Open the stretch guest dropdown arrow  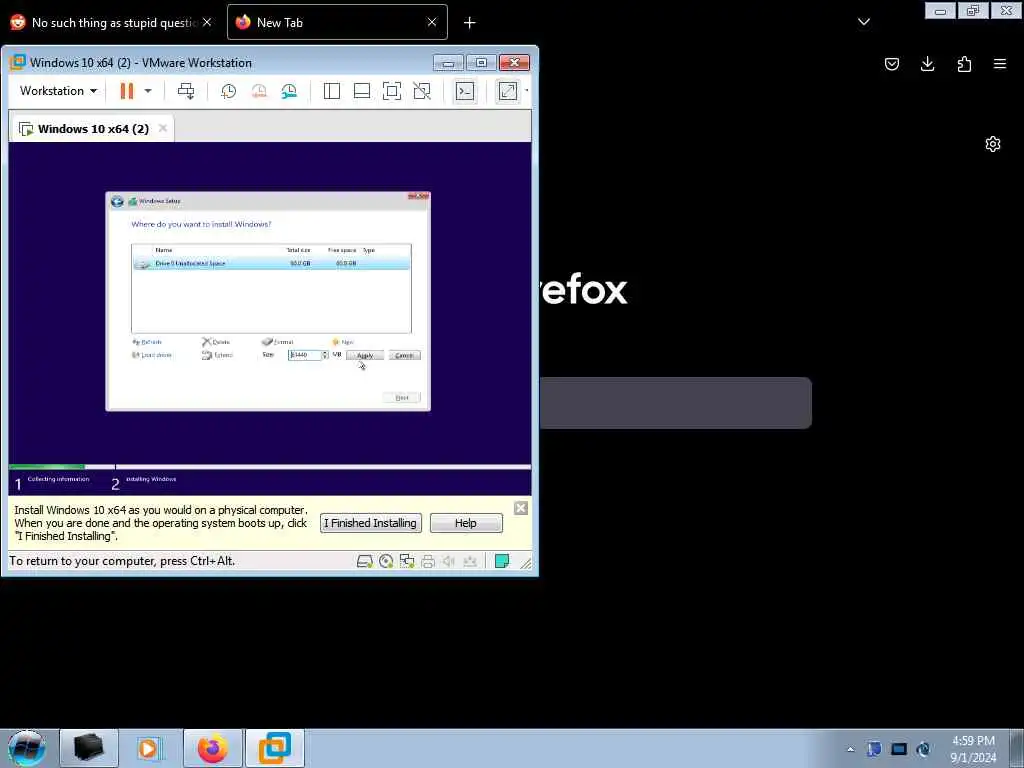click(x=526, y=91)
